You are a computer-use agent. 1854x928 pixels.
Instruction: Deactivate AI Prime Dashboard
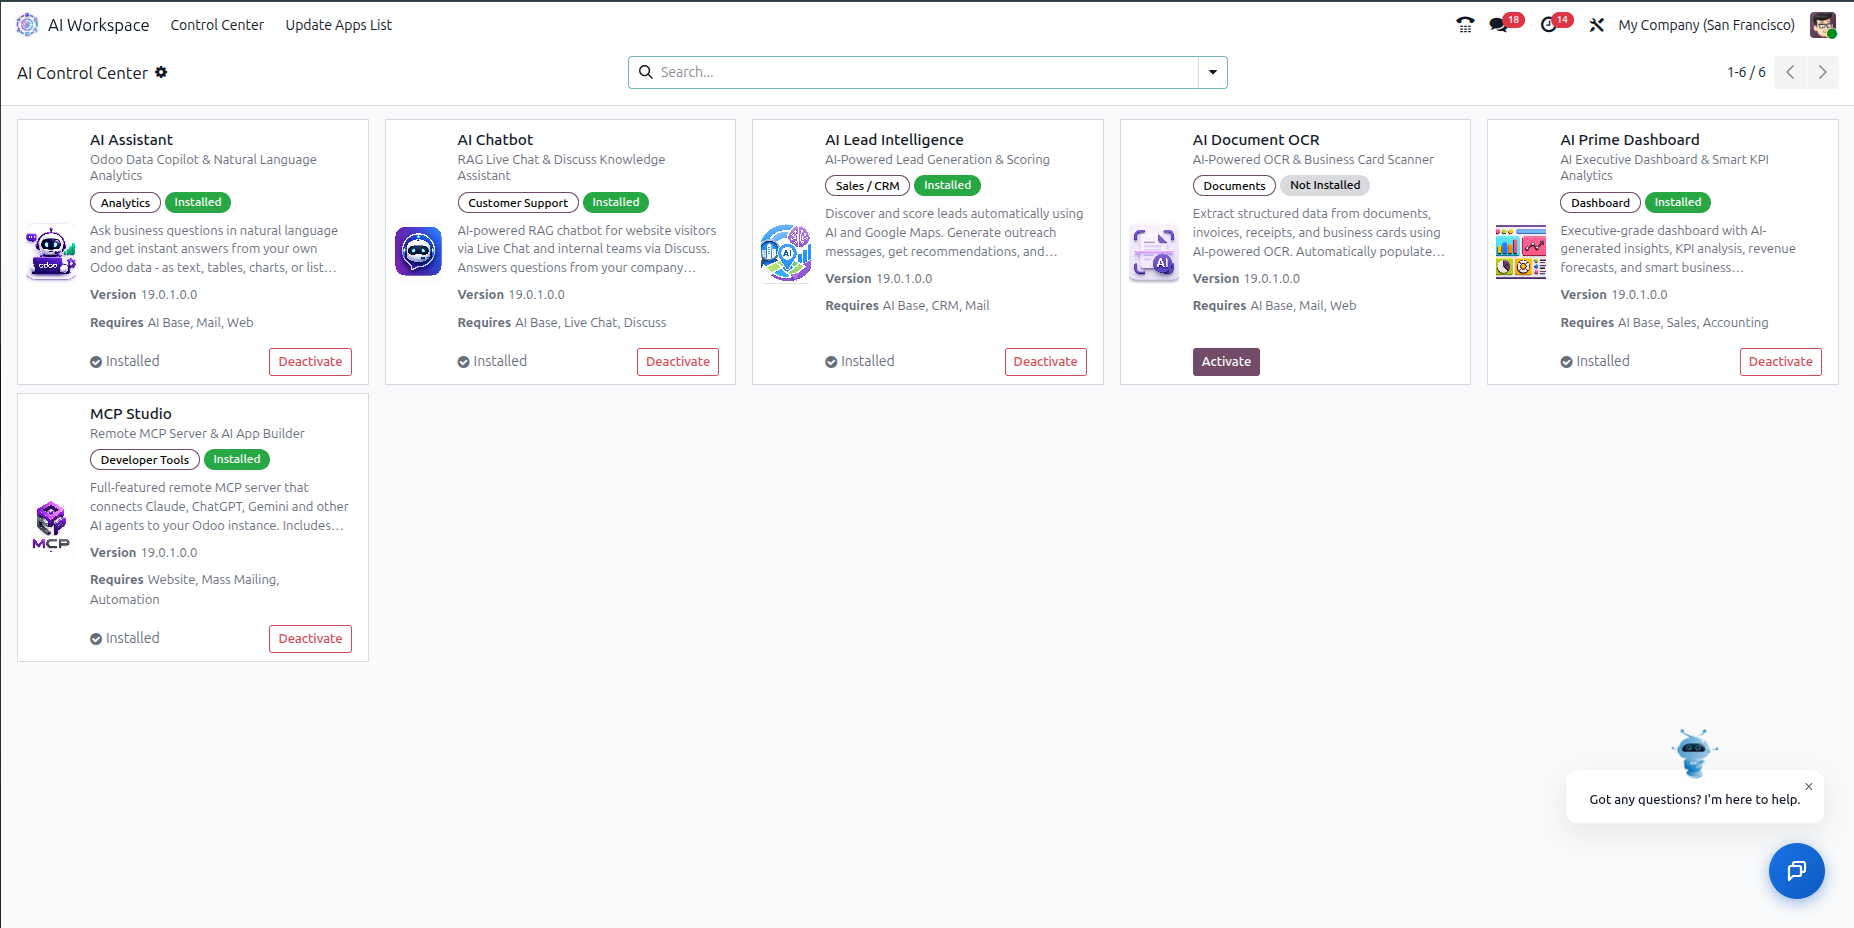1780,362
